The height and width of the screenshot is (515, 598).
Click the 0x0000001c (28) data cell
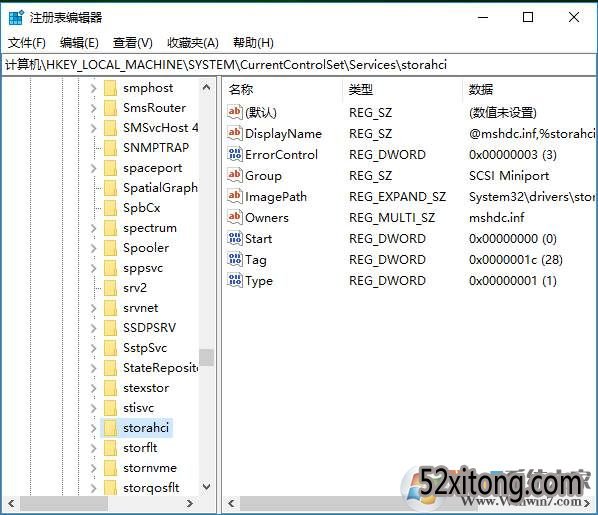click(x=516, y=260)
